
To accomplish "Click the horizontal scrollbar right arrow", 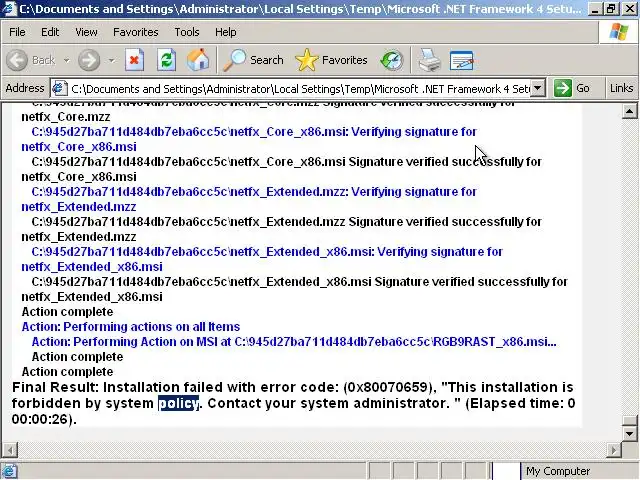I will point(613,450).
